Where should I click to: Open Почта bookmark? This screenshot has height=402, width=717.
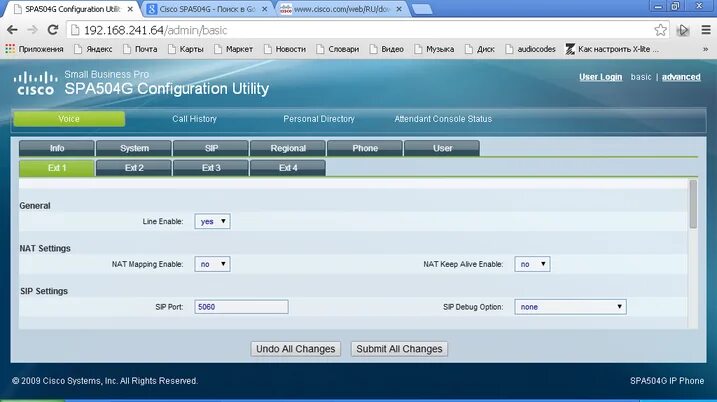[140, 49]
